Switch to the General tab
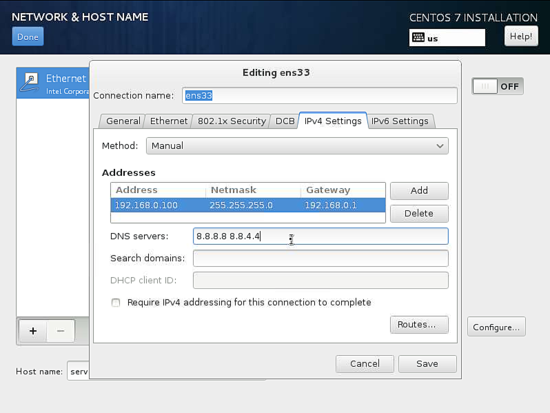This screenshot has width=550, height=413. pos(123,121)
